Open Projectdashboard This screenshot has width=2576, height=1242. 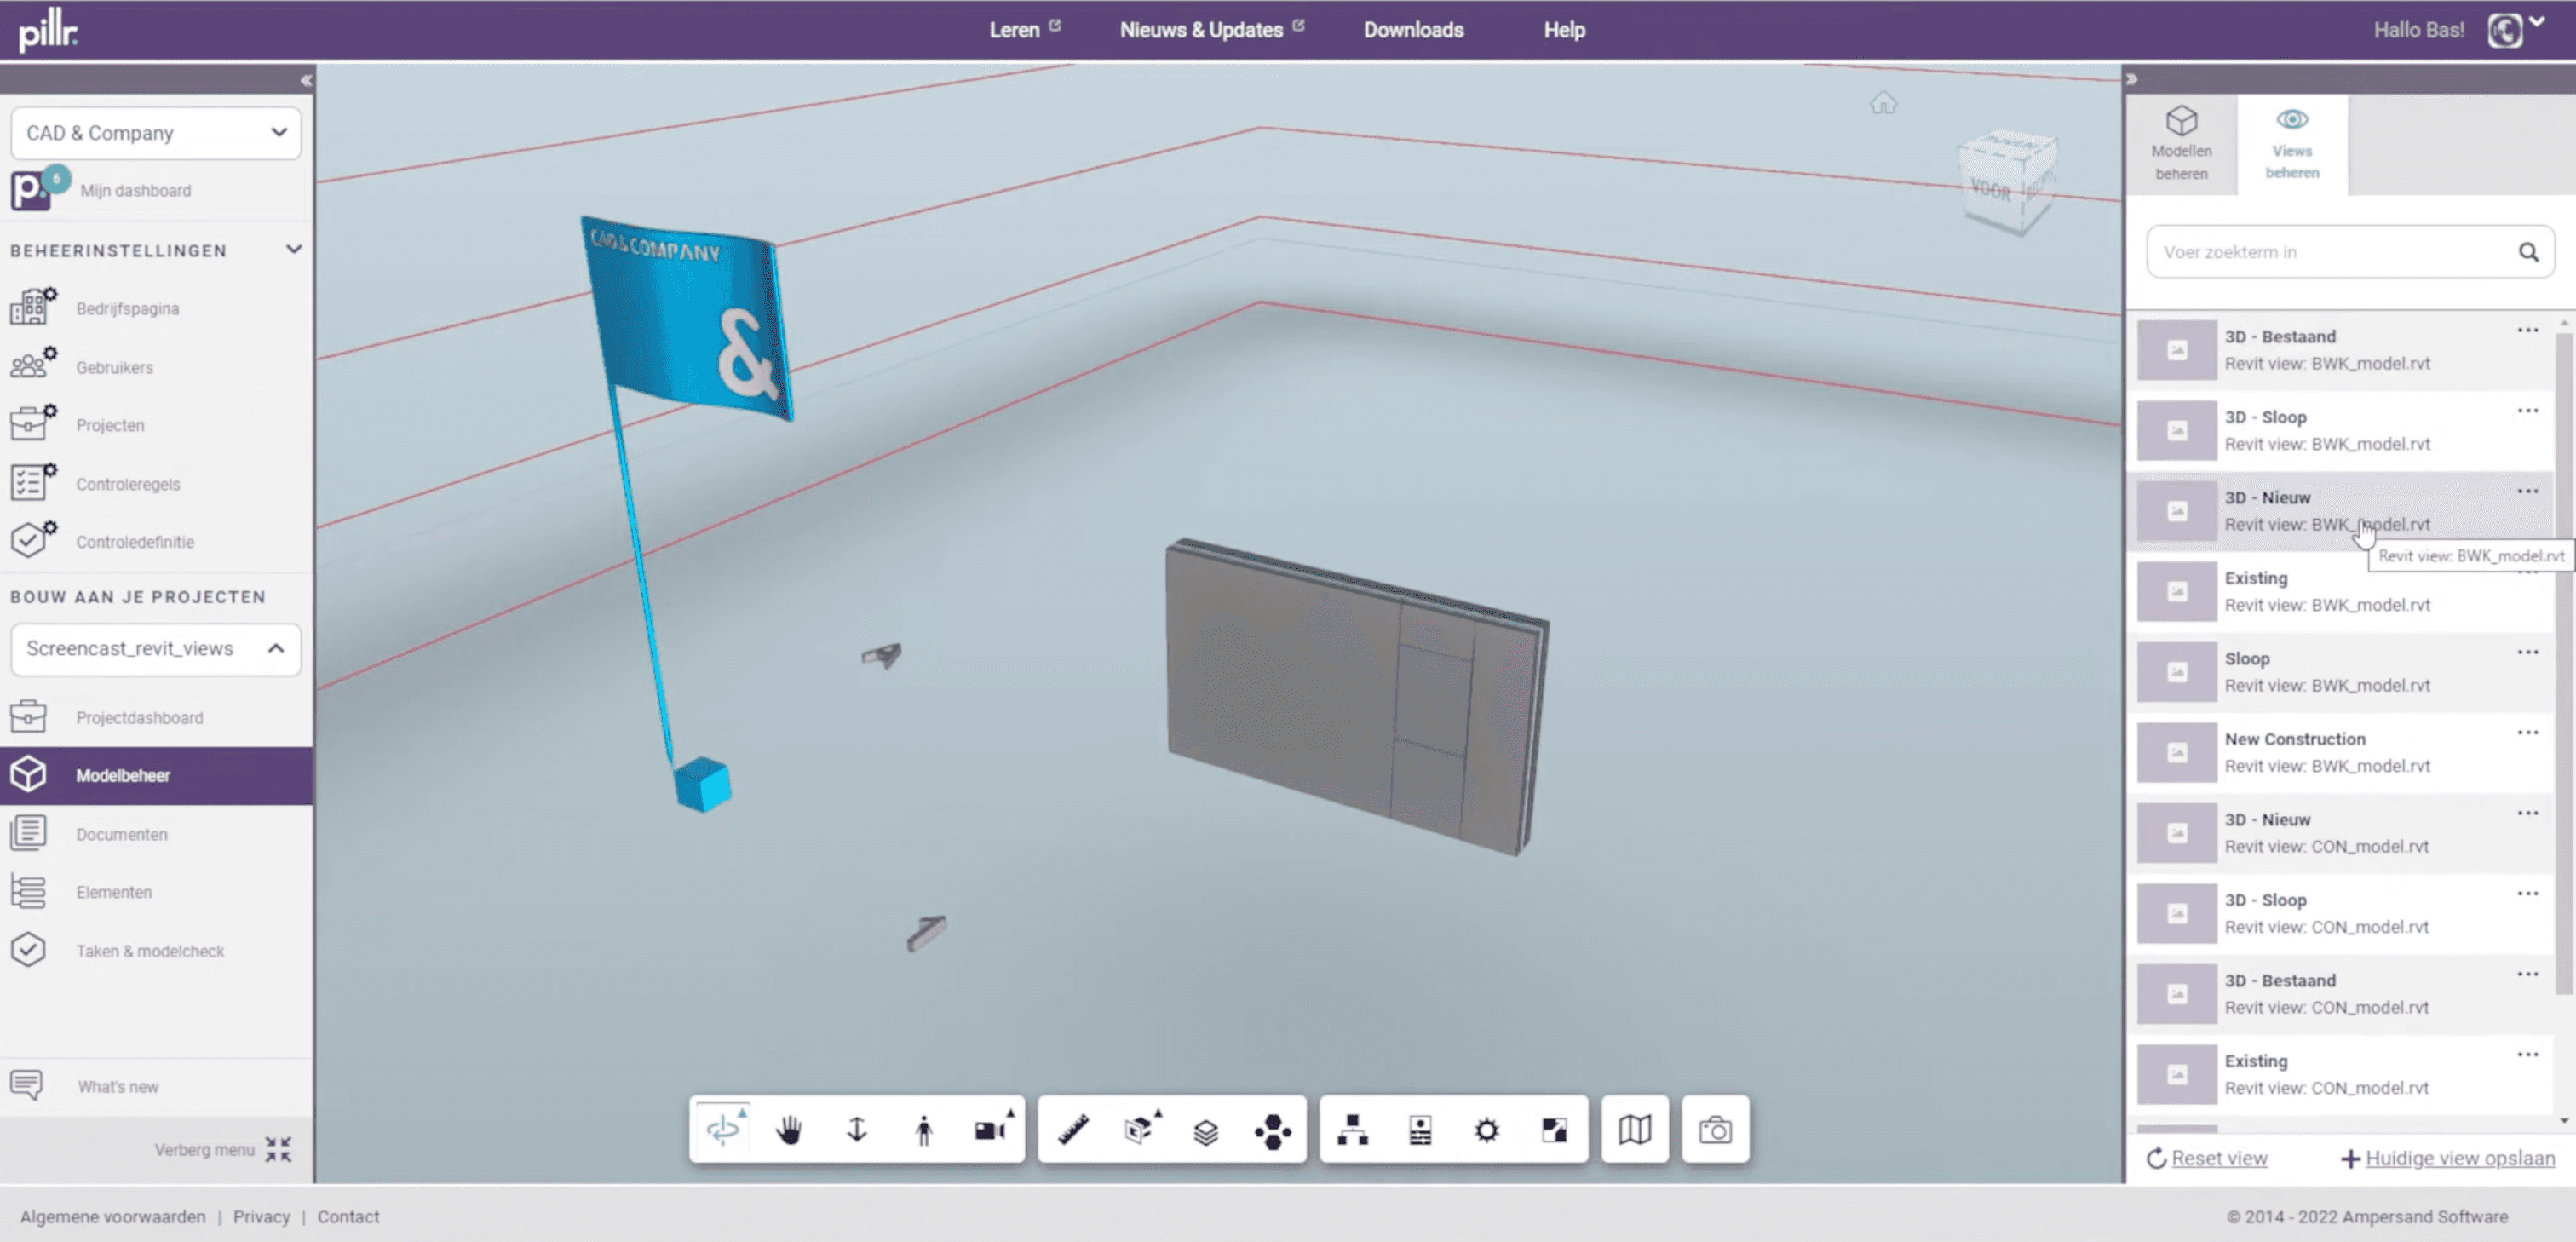coord(139,718)
